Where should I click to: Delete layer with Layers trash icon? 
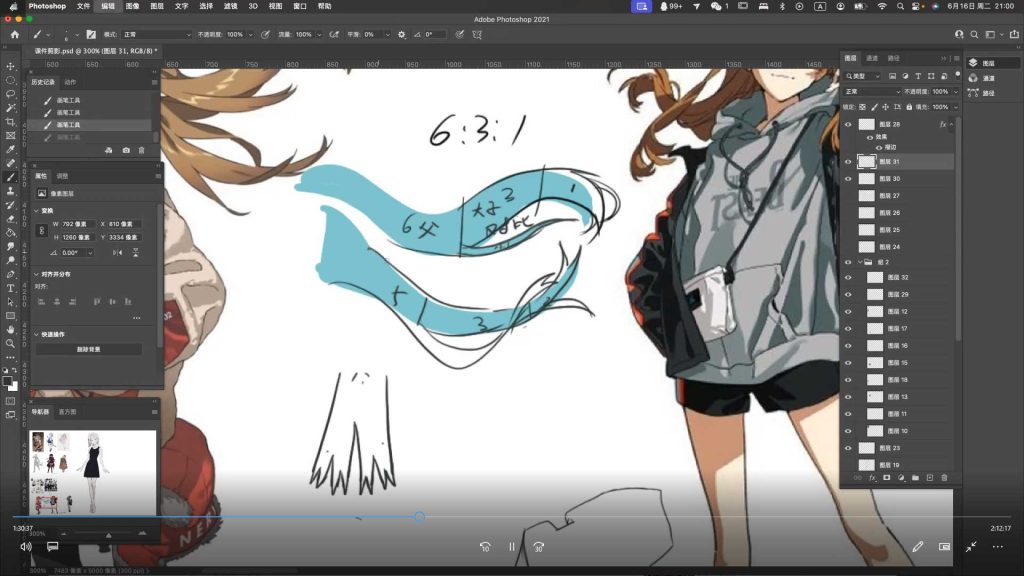tap(944, 478)
